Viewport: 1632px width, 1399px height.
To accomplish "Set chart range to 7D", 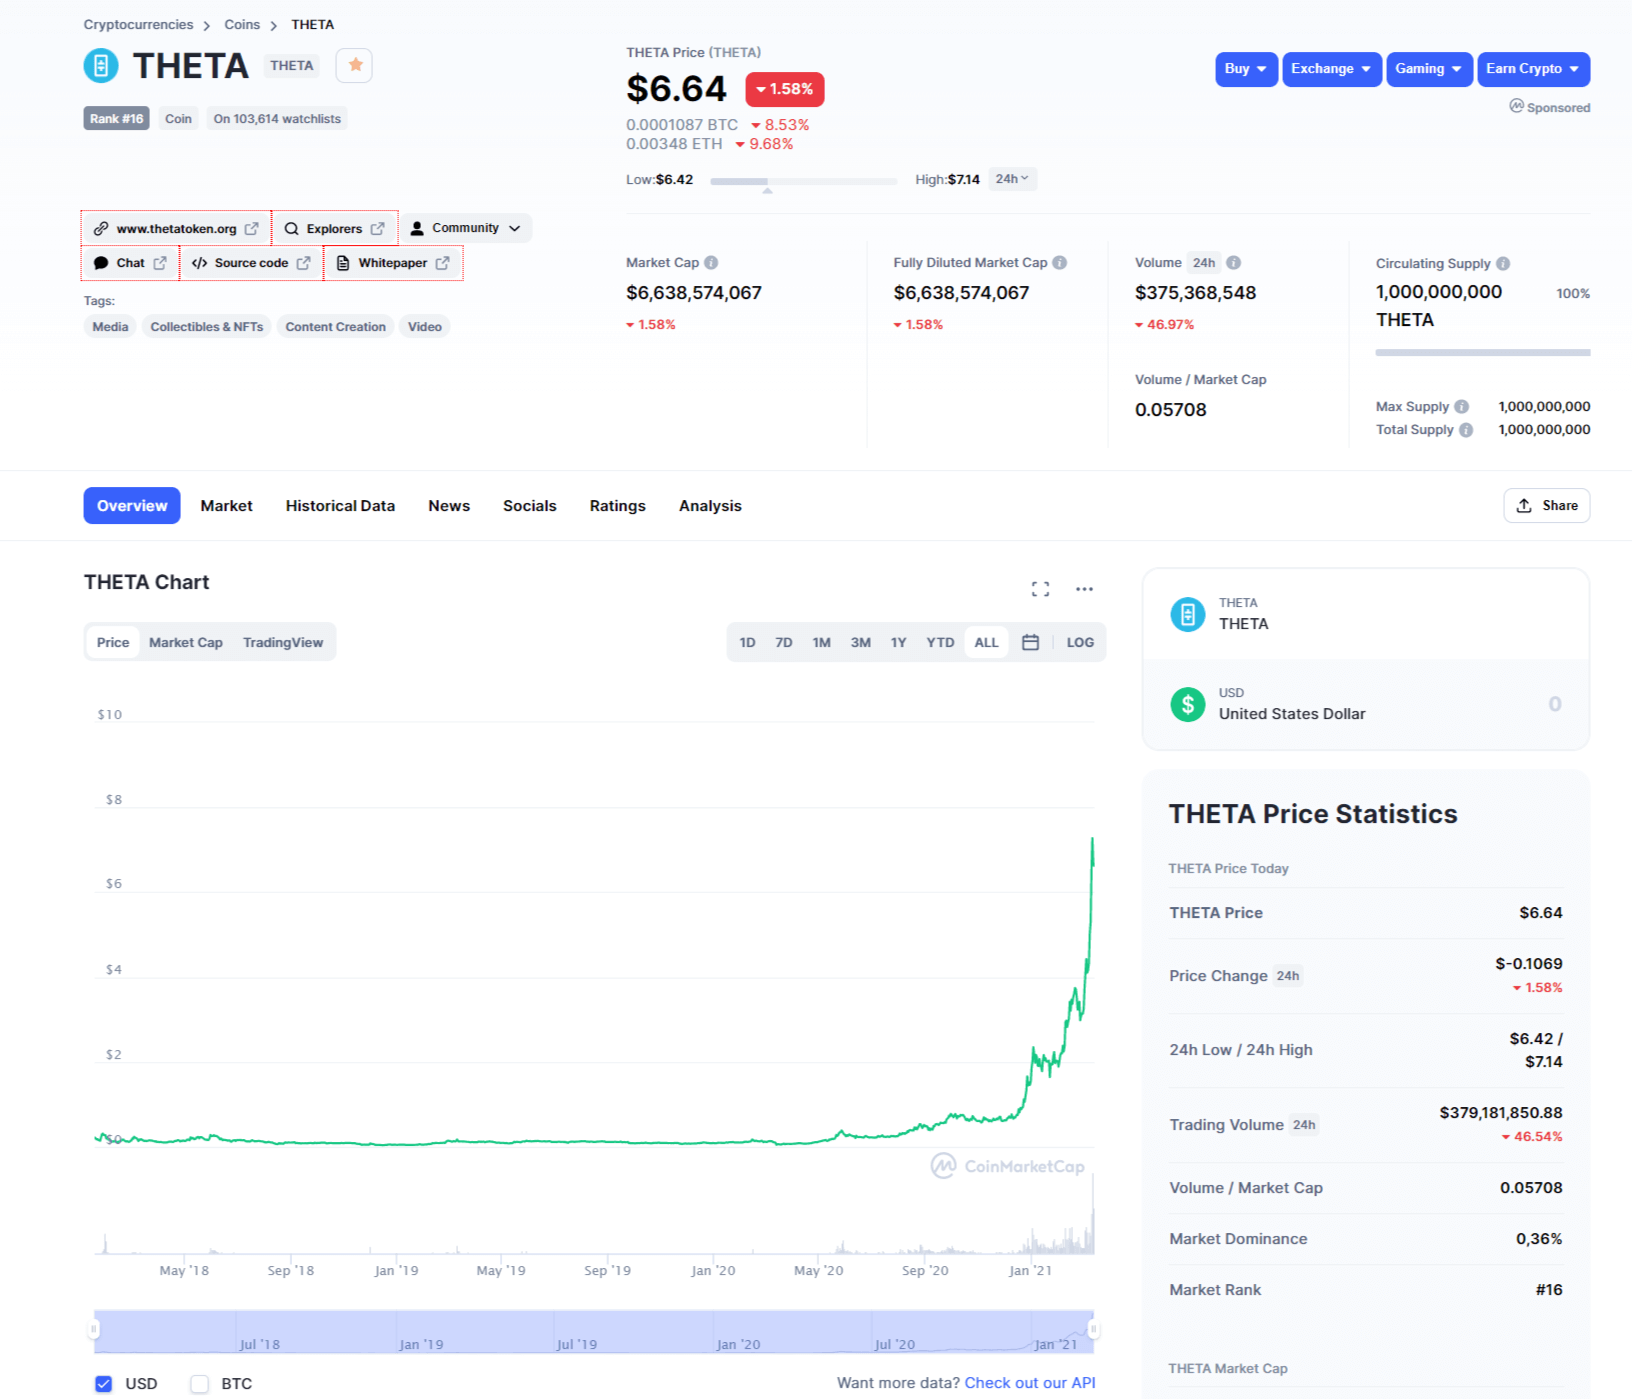I will pyautogui.click(x=784, y=642).
